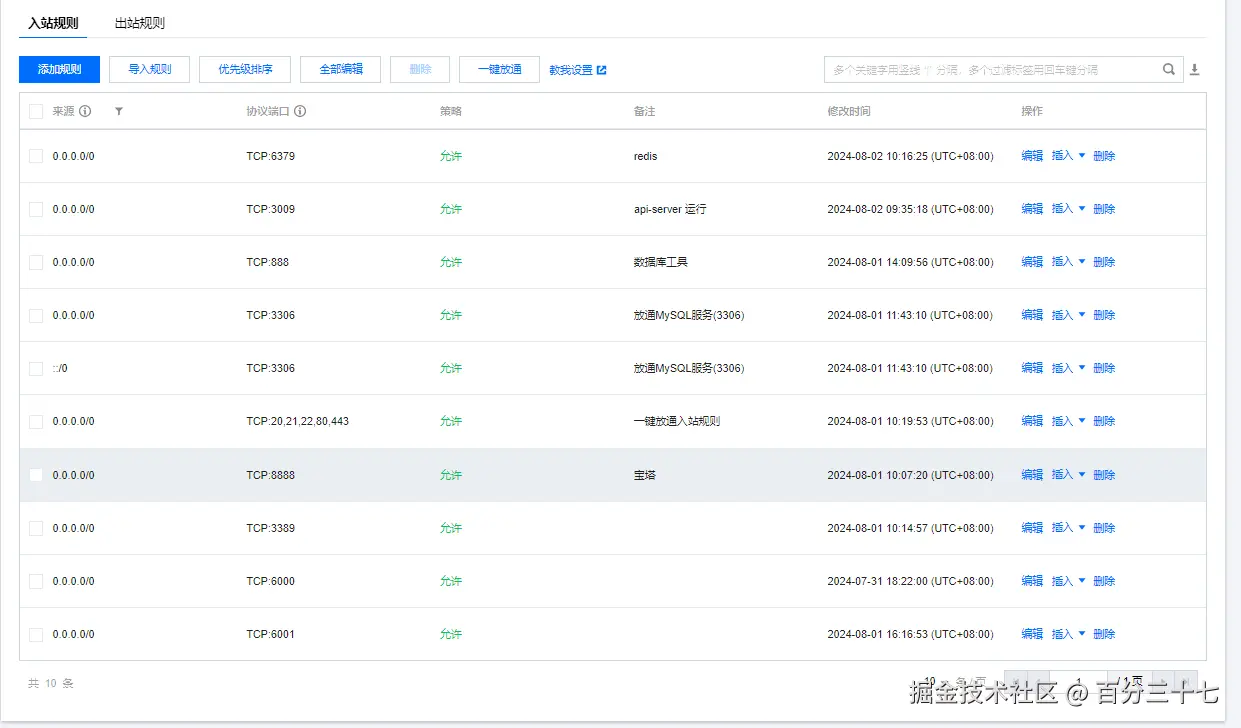Viewport: 1241px width, 728px height.
Task: Tick checkbox for ::/0 TCP:3306 rule
Action: click(36, 368)
